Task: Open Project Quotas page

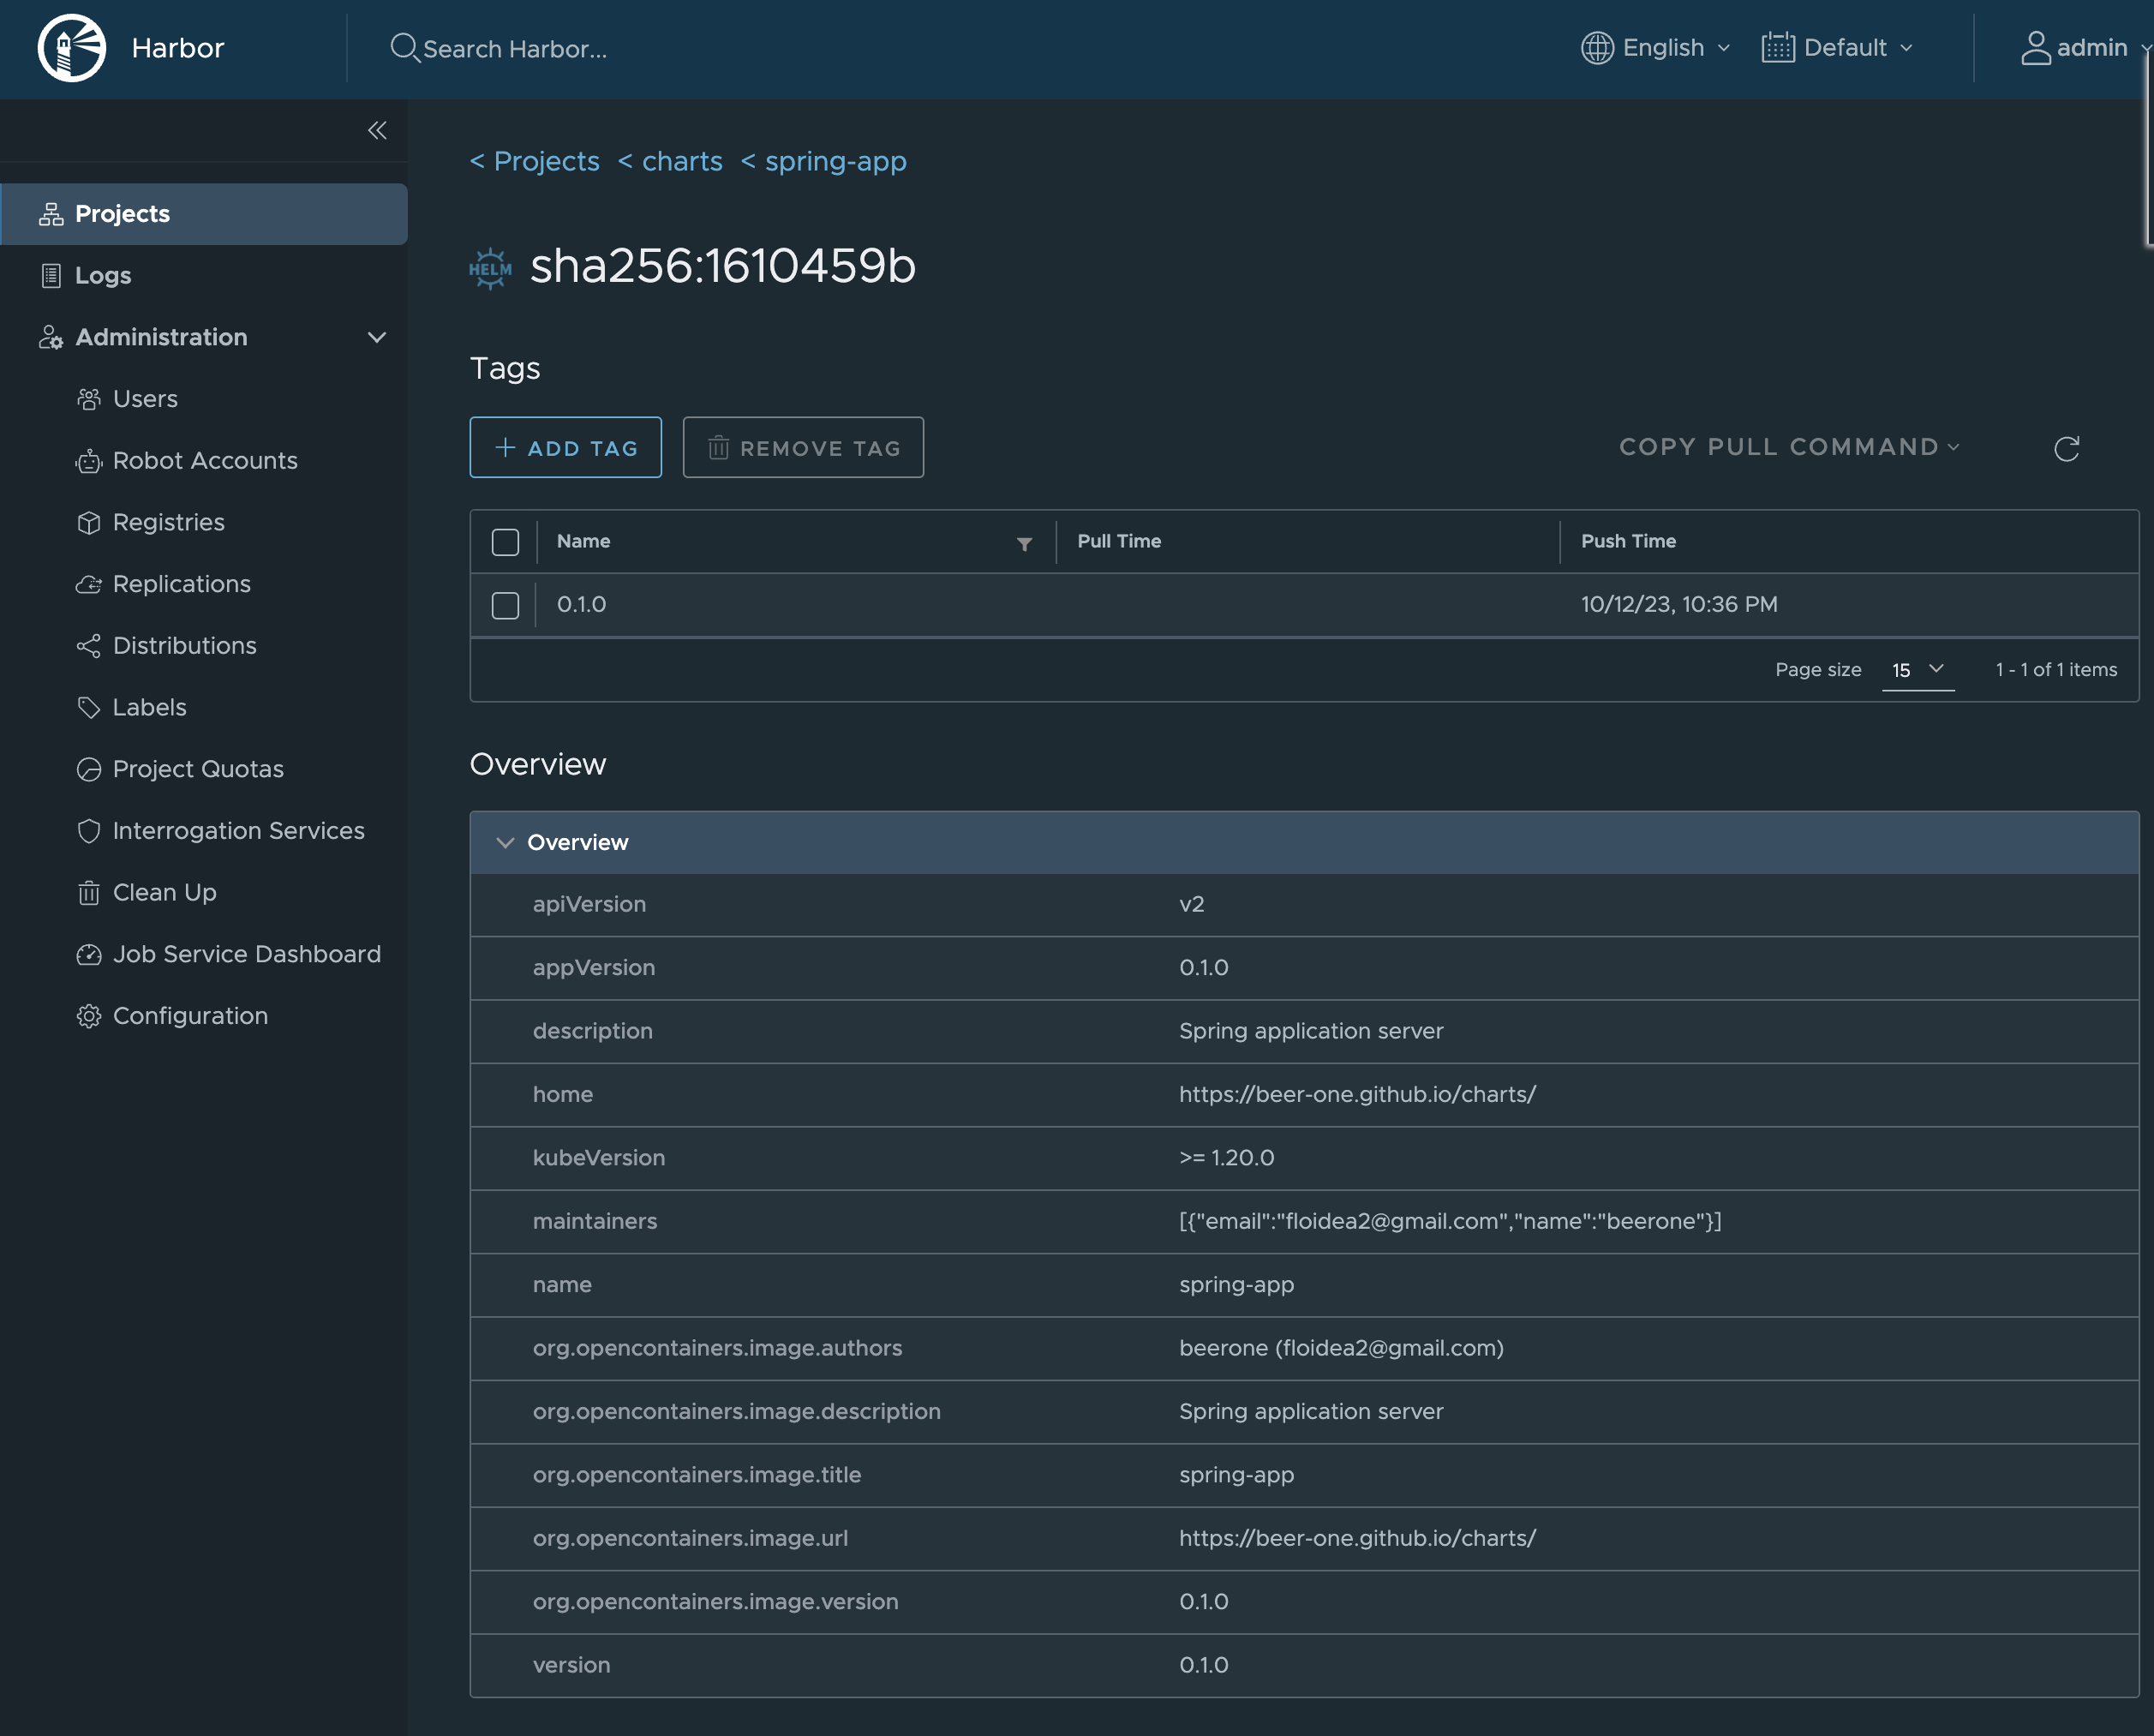Action: pyautogui.click(x=198, y=769)
